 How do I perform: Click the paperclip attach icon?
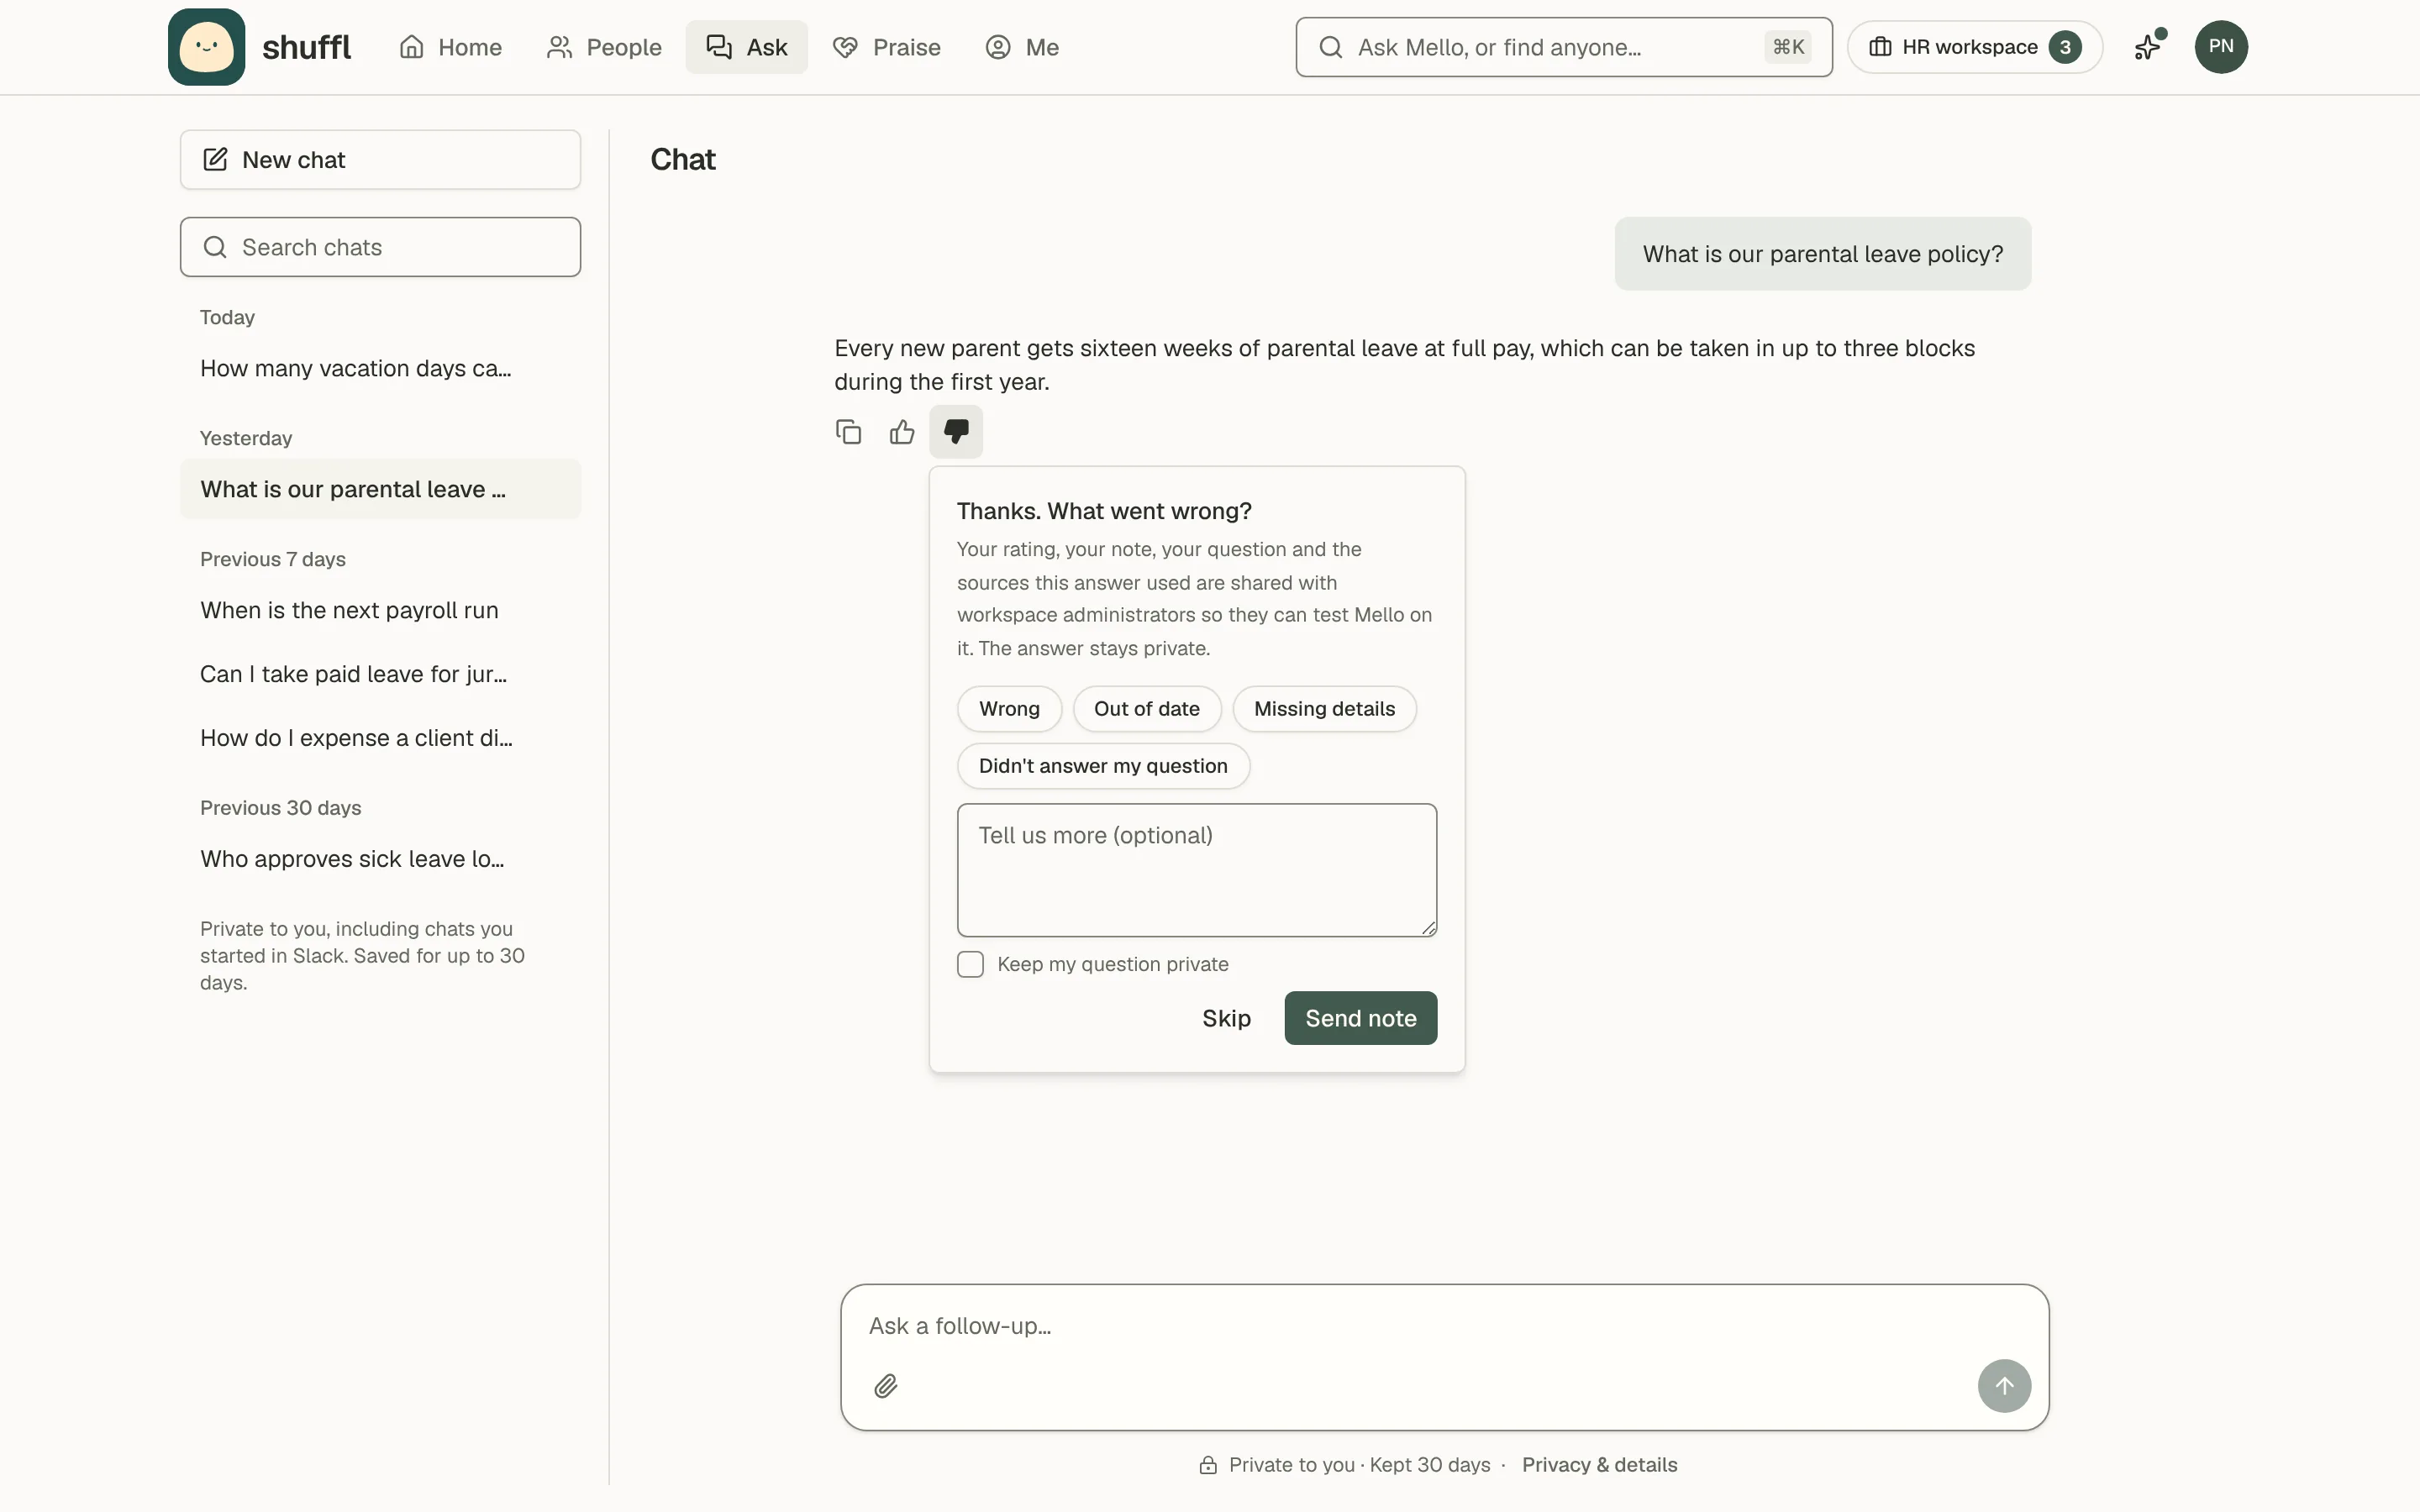pyautogui.click(x=885, y=1386)
